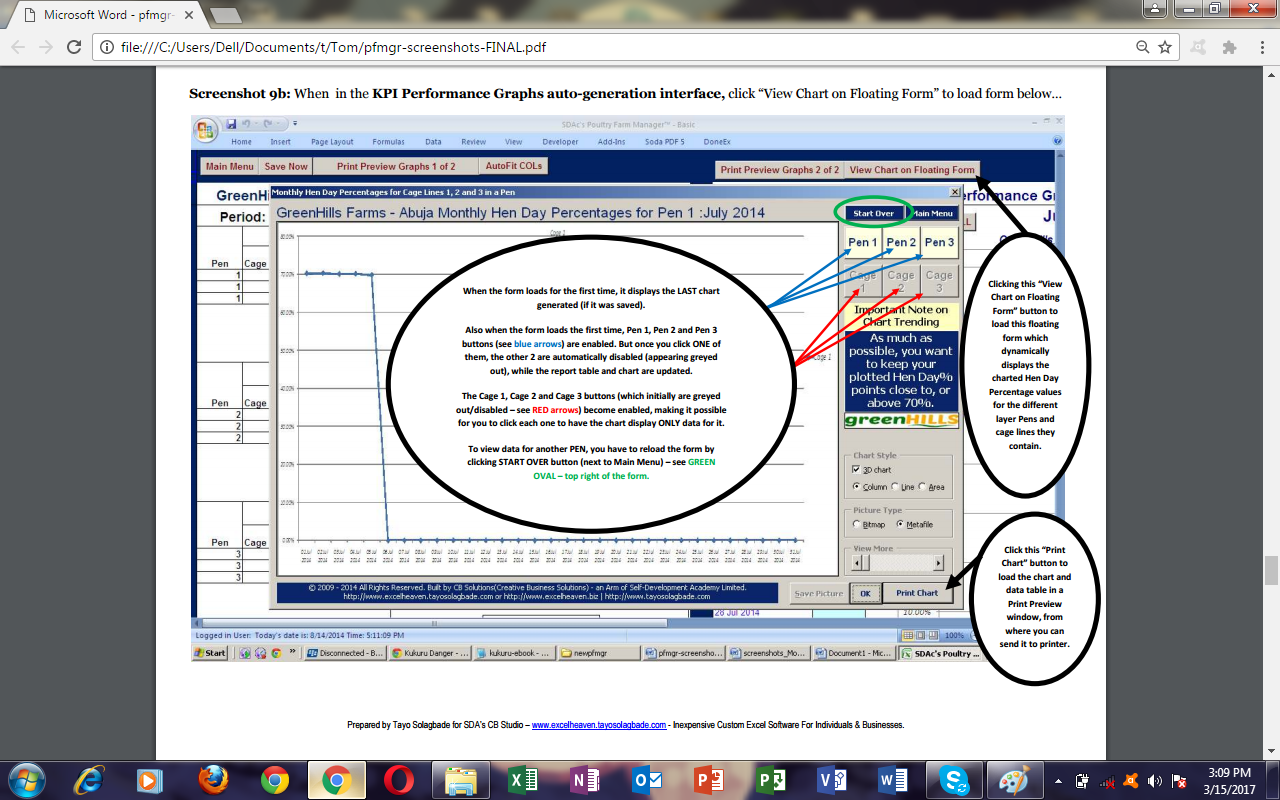Close the floating chart form with X
This screenshot has width=1280, height=800.
tap(954, 191)
